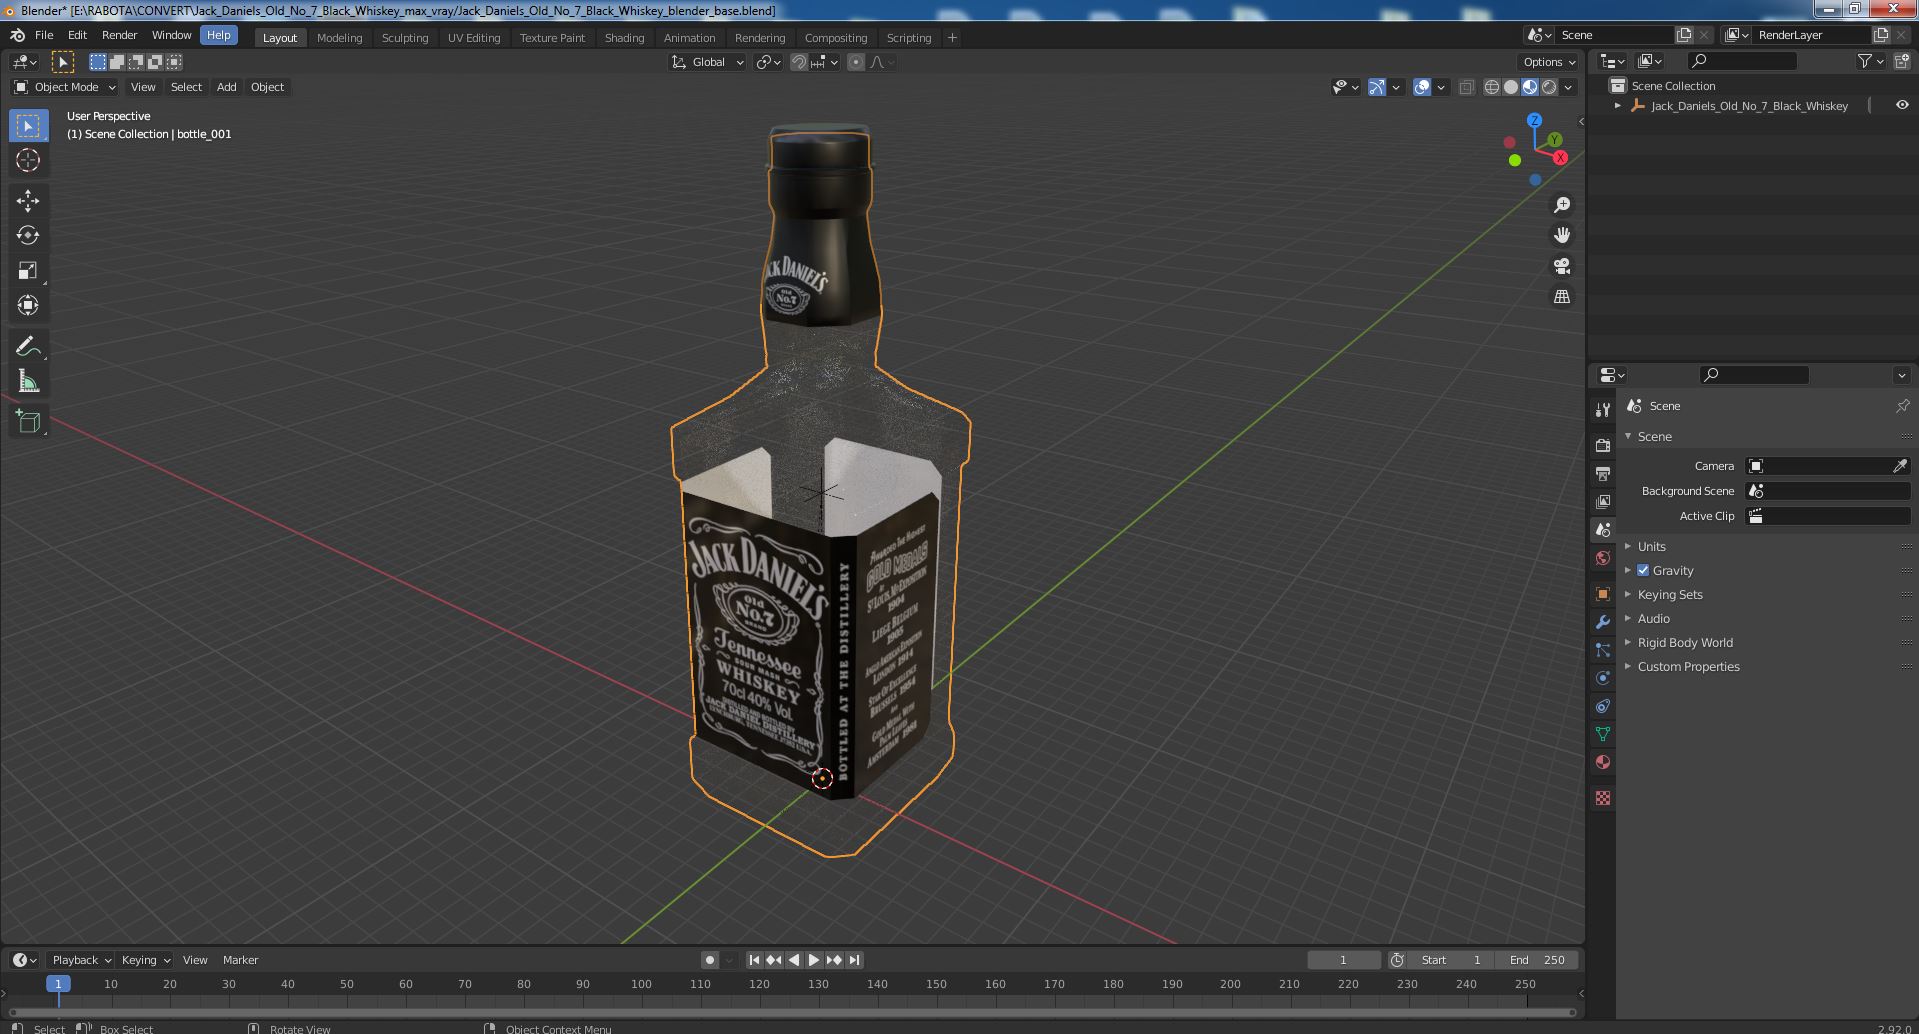Open the Tool properties tab
Screen dimensions: 1919x1034
pyautogui.click(x=1603, y=410)
